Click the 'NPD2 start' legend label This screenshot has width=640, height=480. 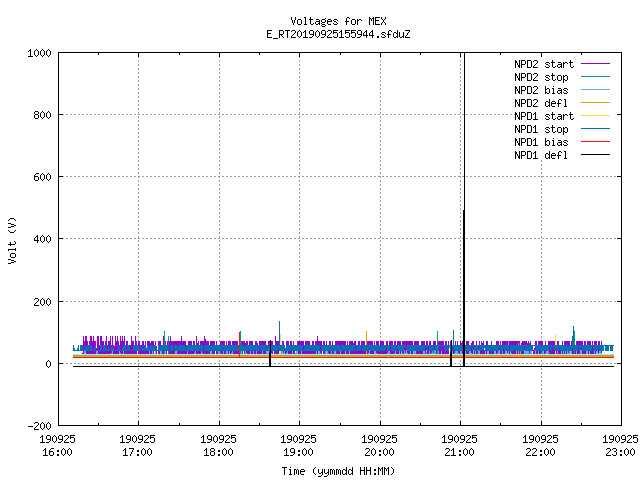point(544,64)
